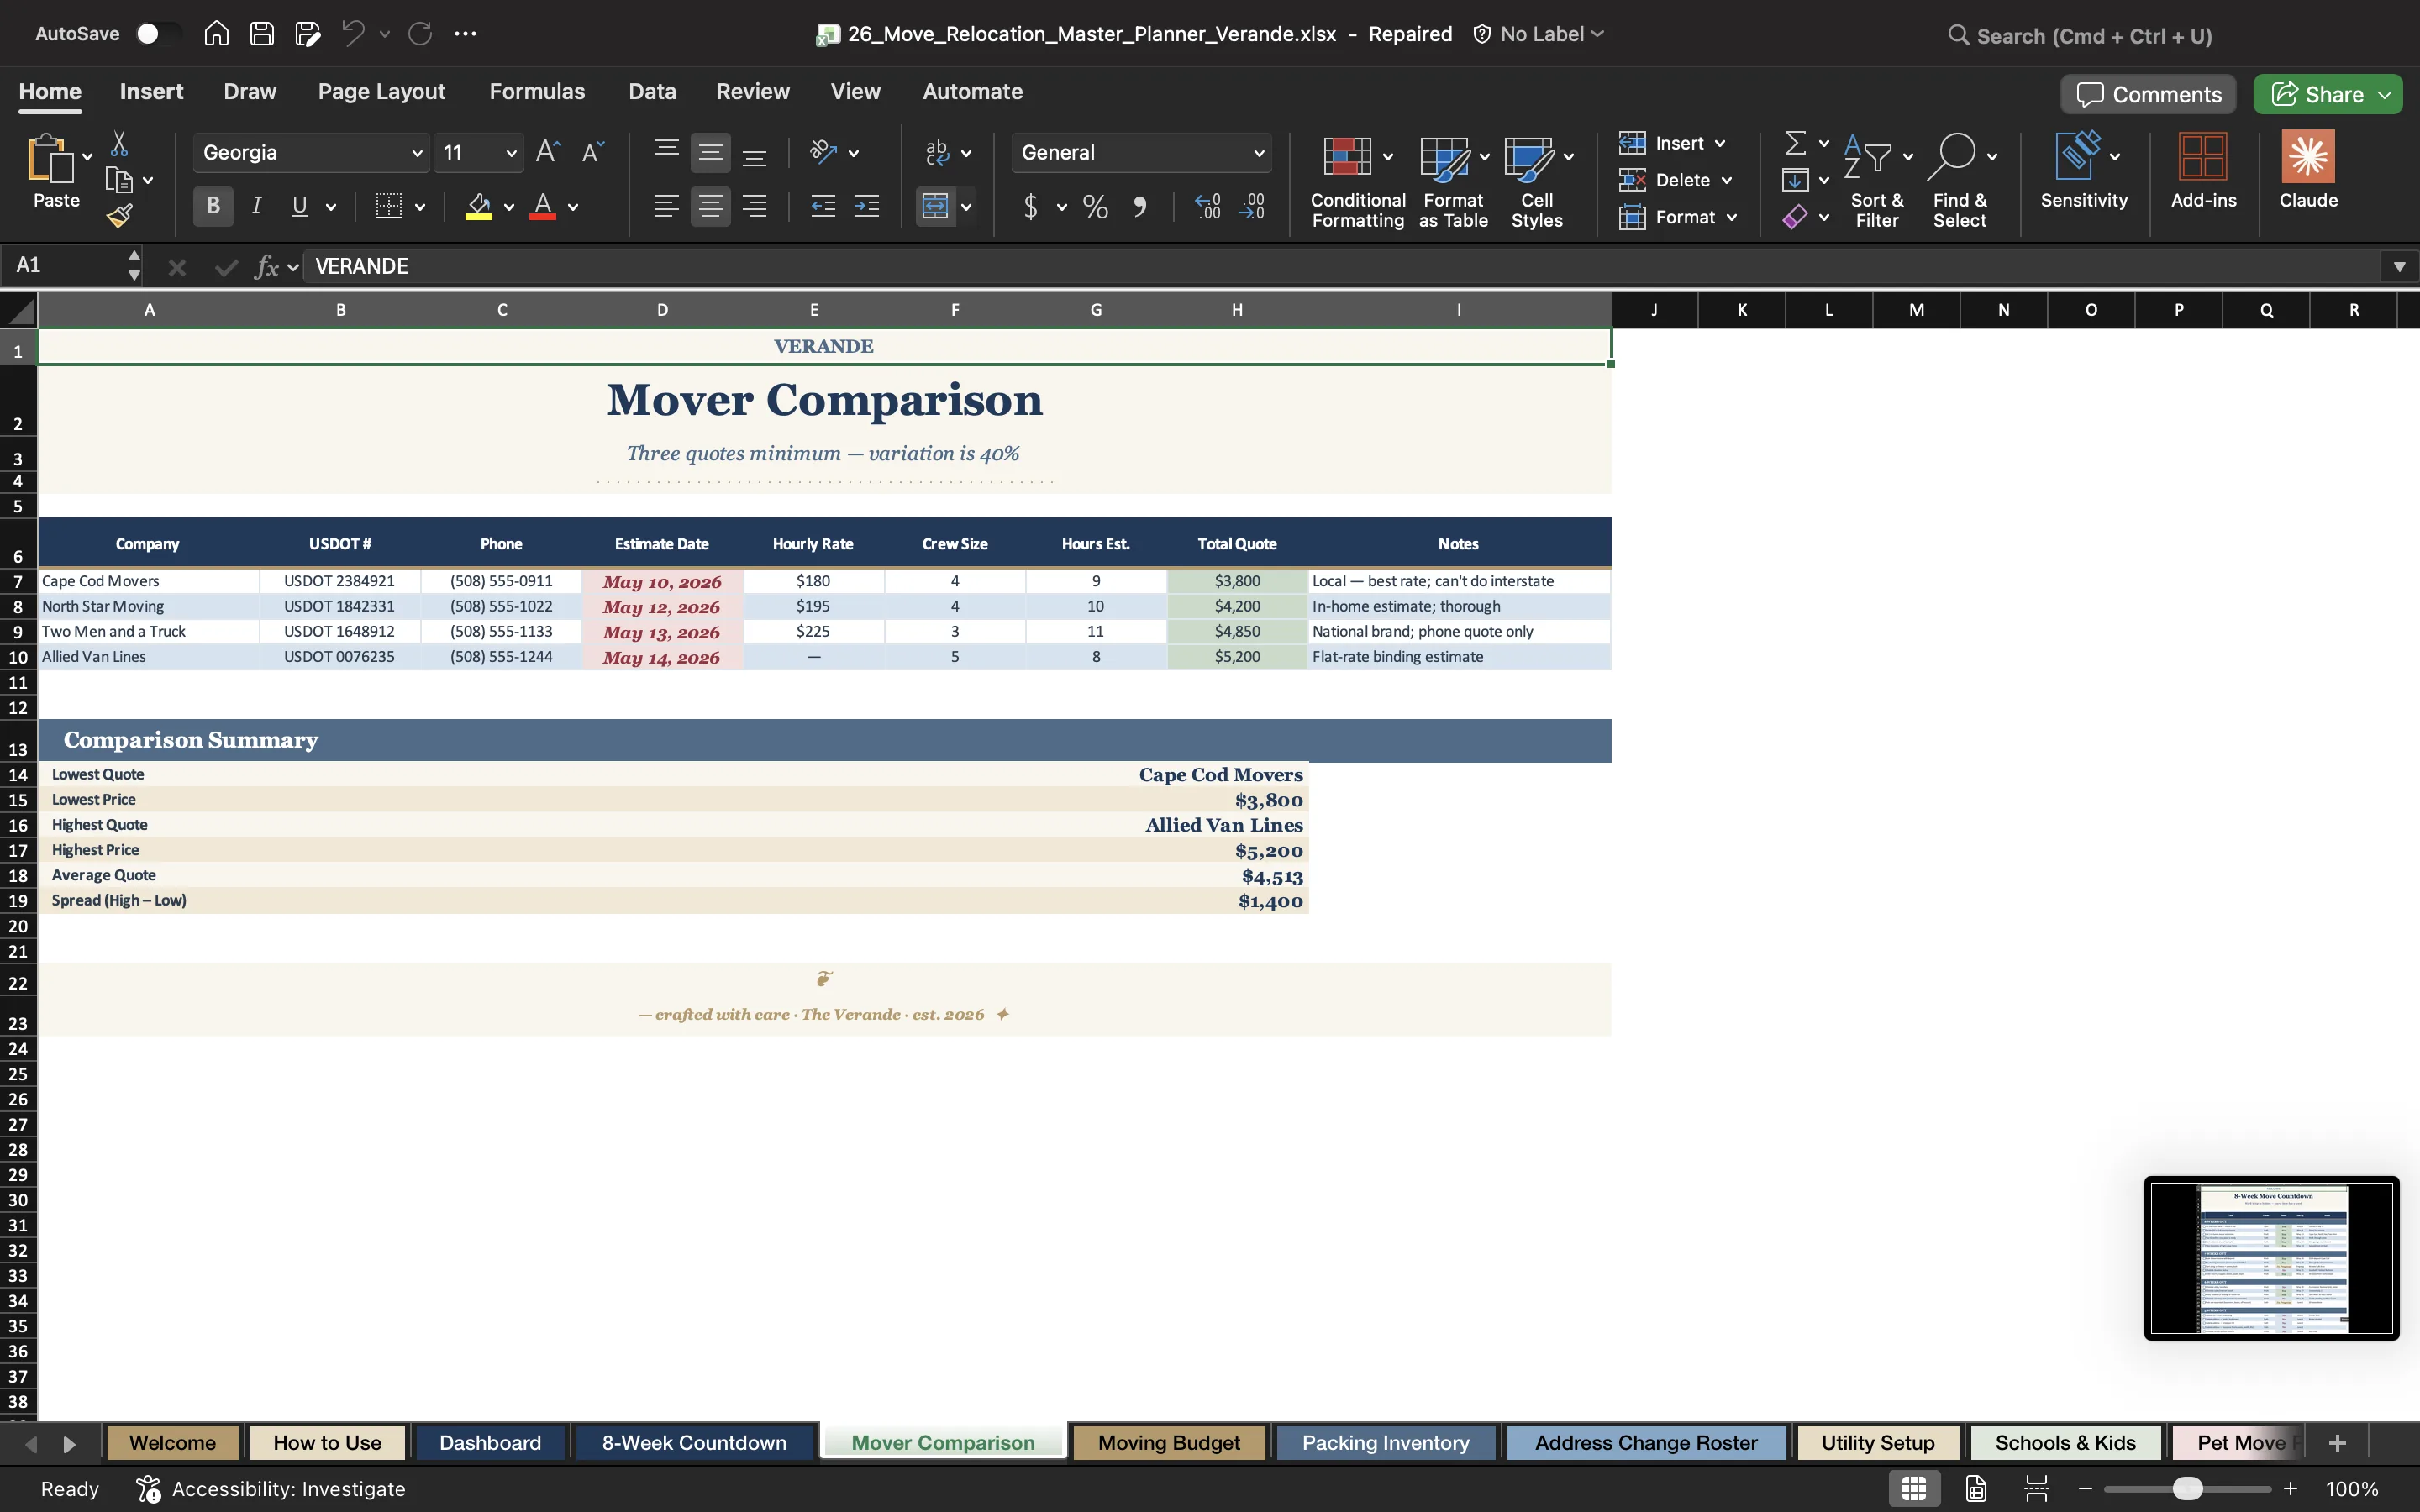Image resolution: width=2420 pixels, height=1512 pixels.
Task: Click the Undo arrow icon
Action: (352, 34)
